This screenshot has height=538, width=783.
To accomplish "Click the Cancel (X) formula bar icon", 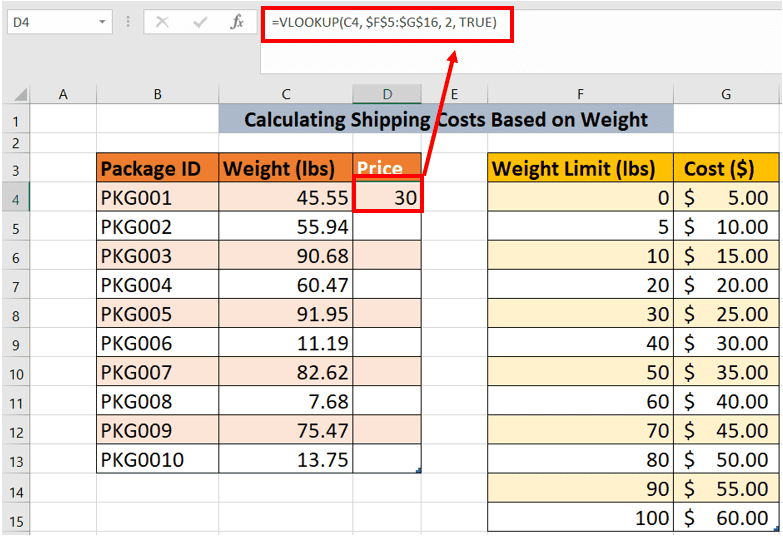I will 163,22.
